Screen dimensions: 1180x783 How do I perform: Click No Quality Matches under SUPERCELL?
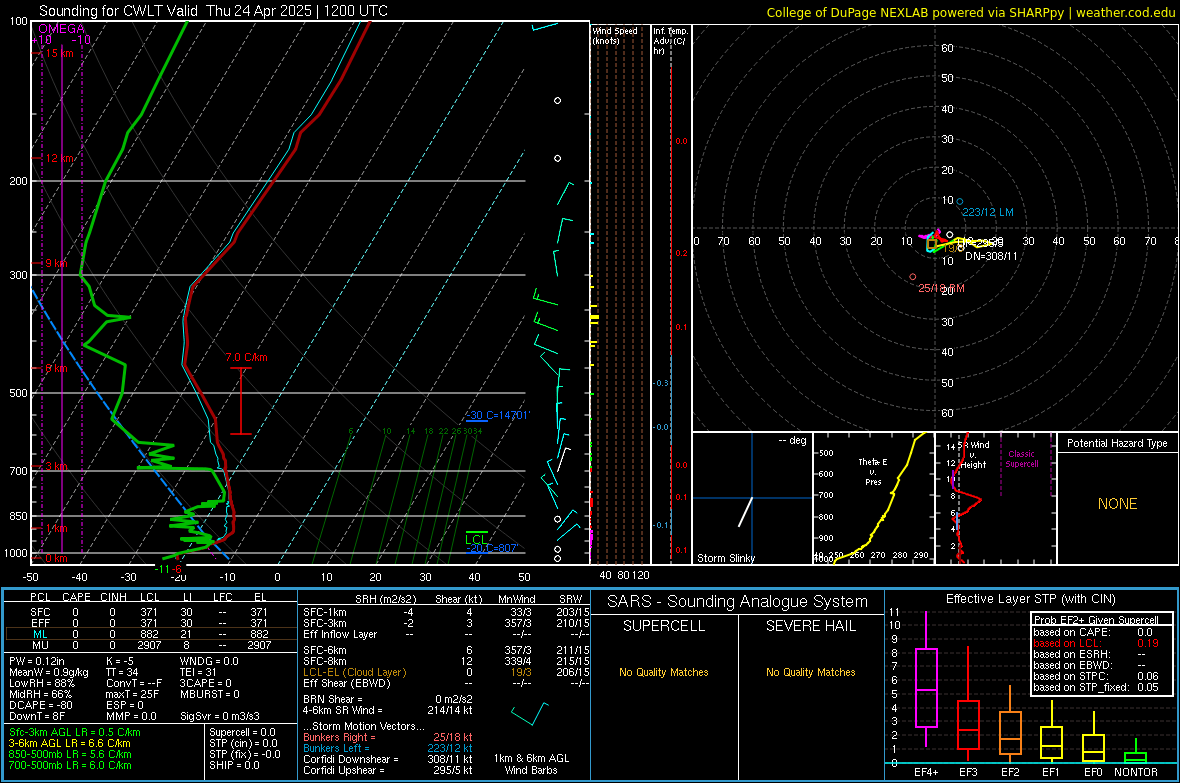[664, 672]
